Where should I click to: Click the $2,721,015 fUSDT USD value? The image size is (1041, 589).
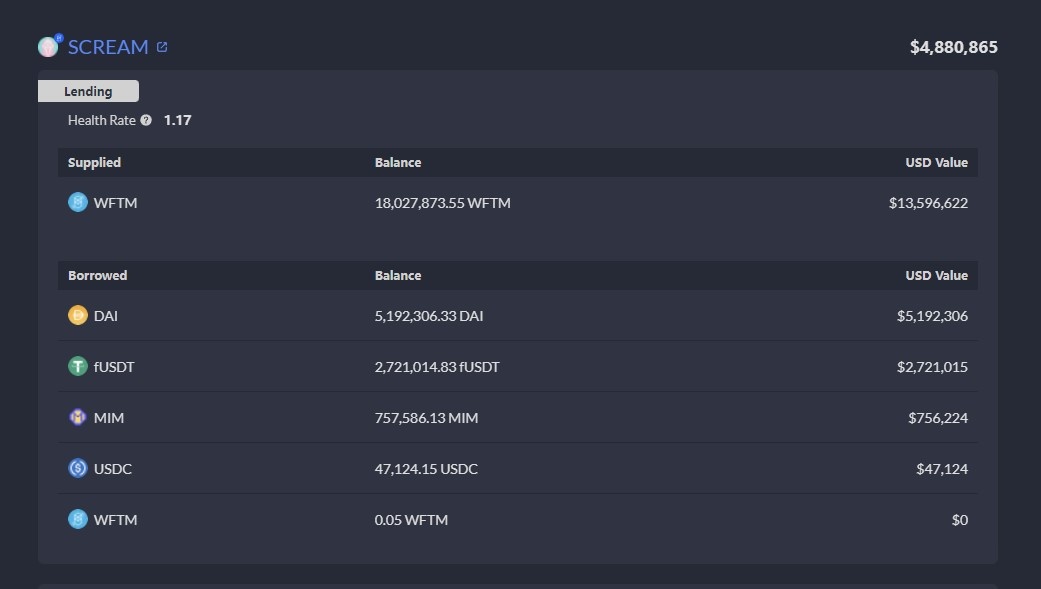point(932,367)
